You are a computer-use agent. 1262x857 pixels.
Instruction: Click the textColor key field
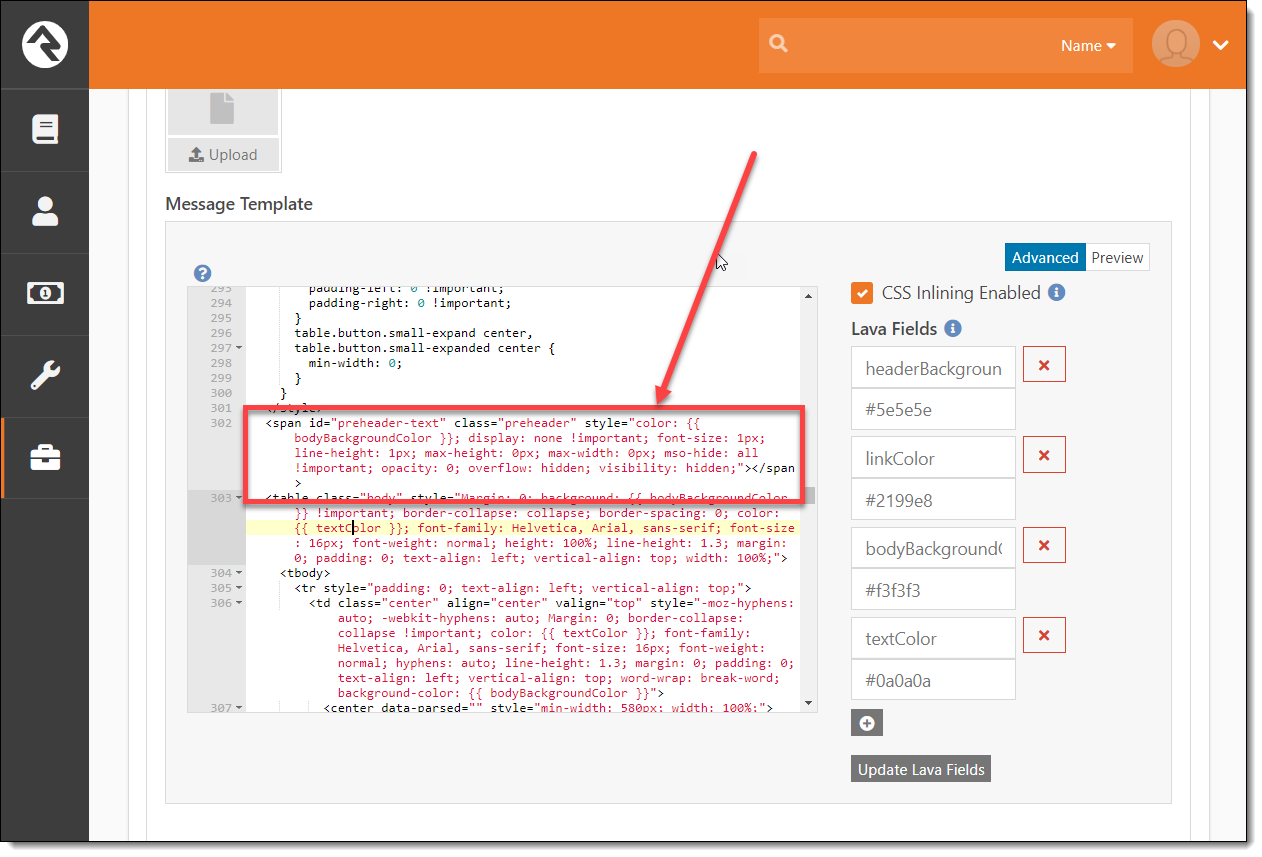coord(933,638)
